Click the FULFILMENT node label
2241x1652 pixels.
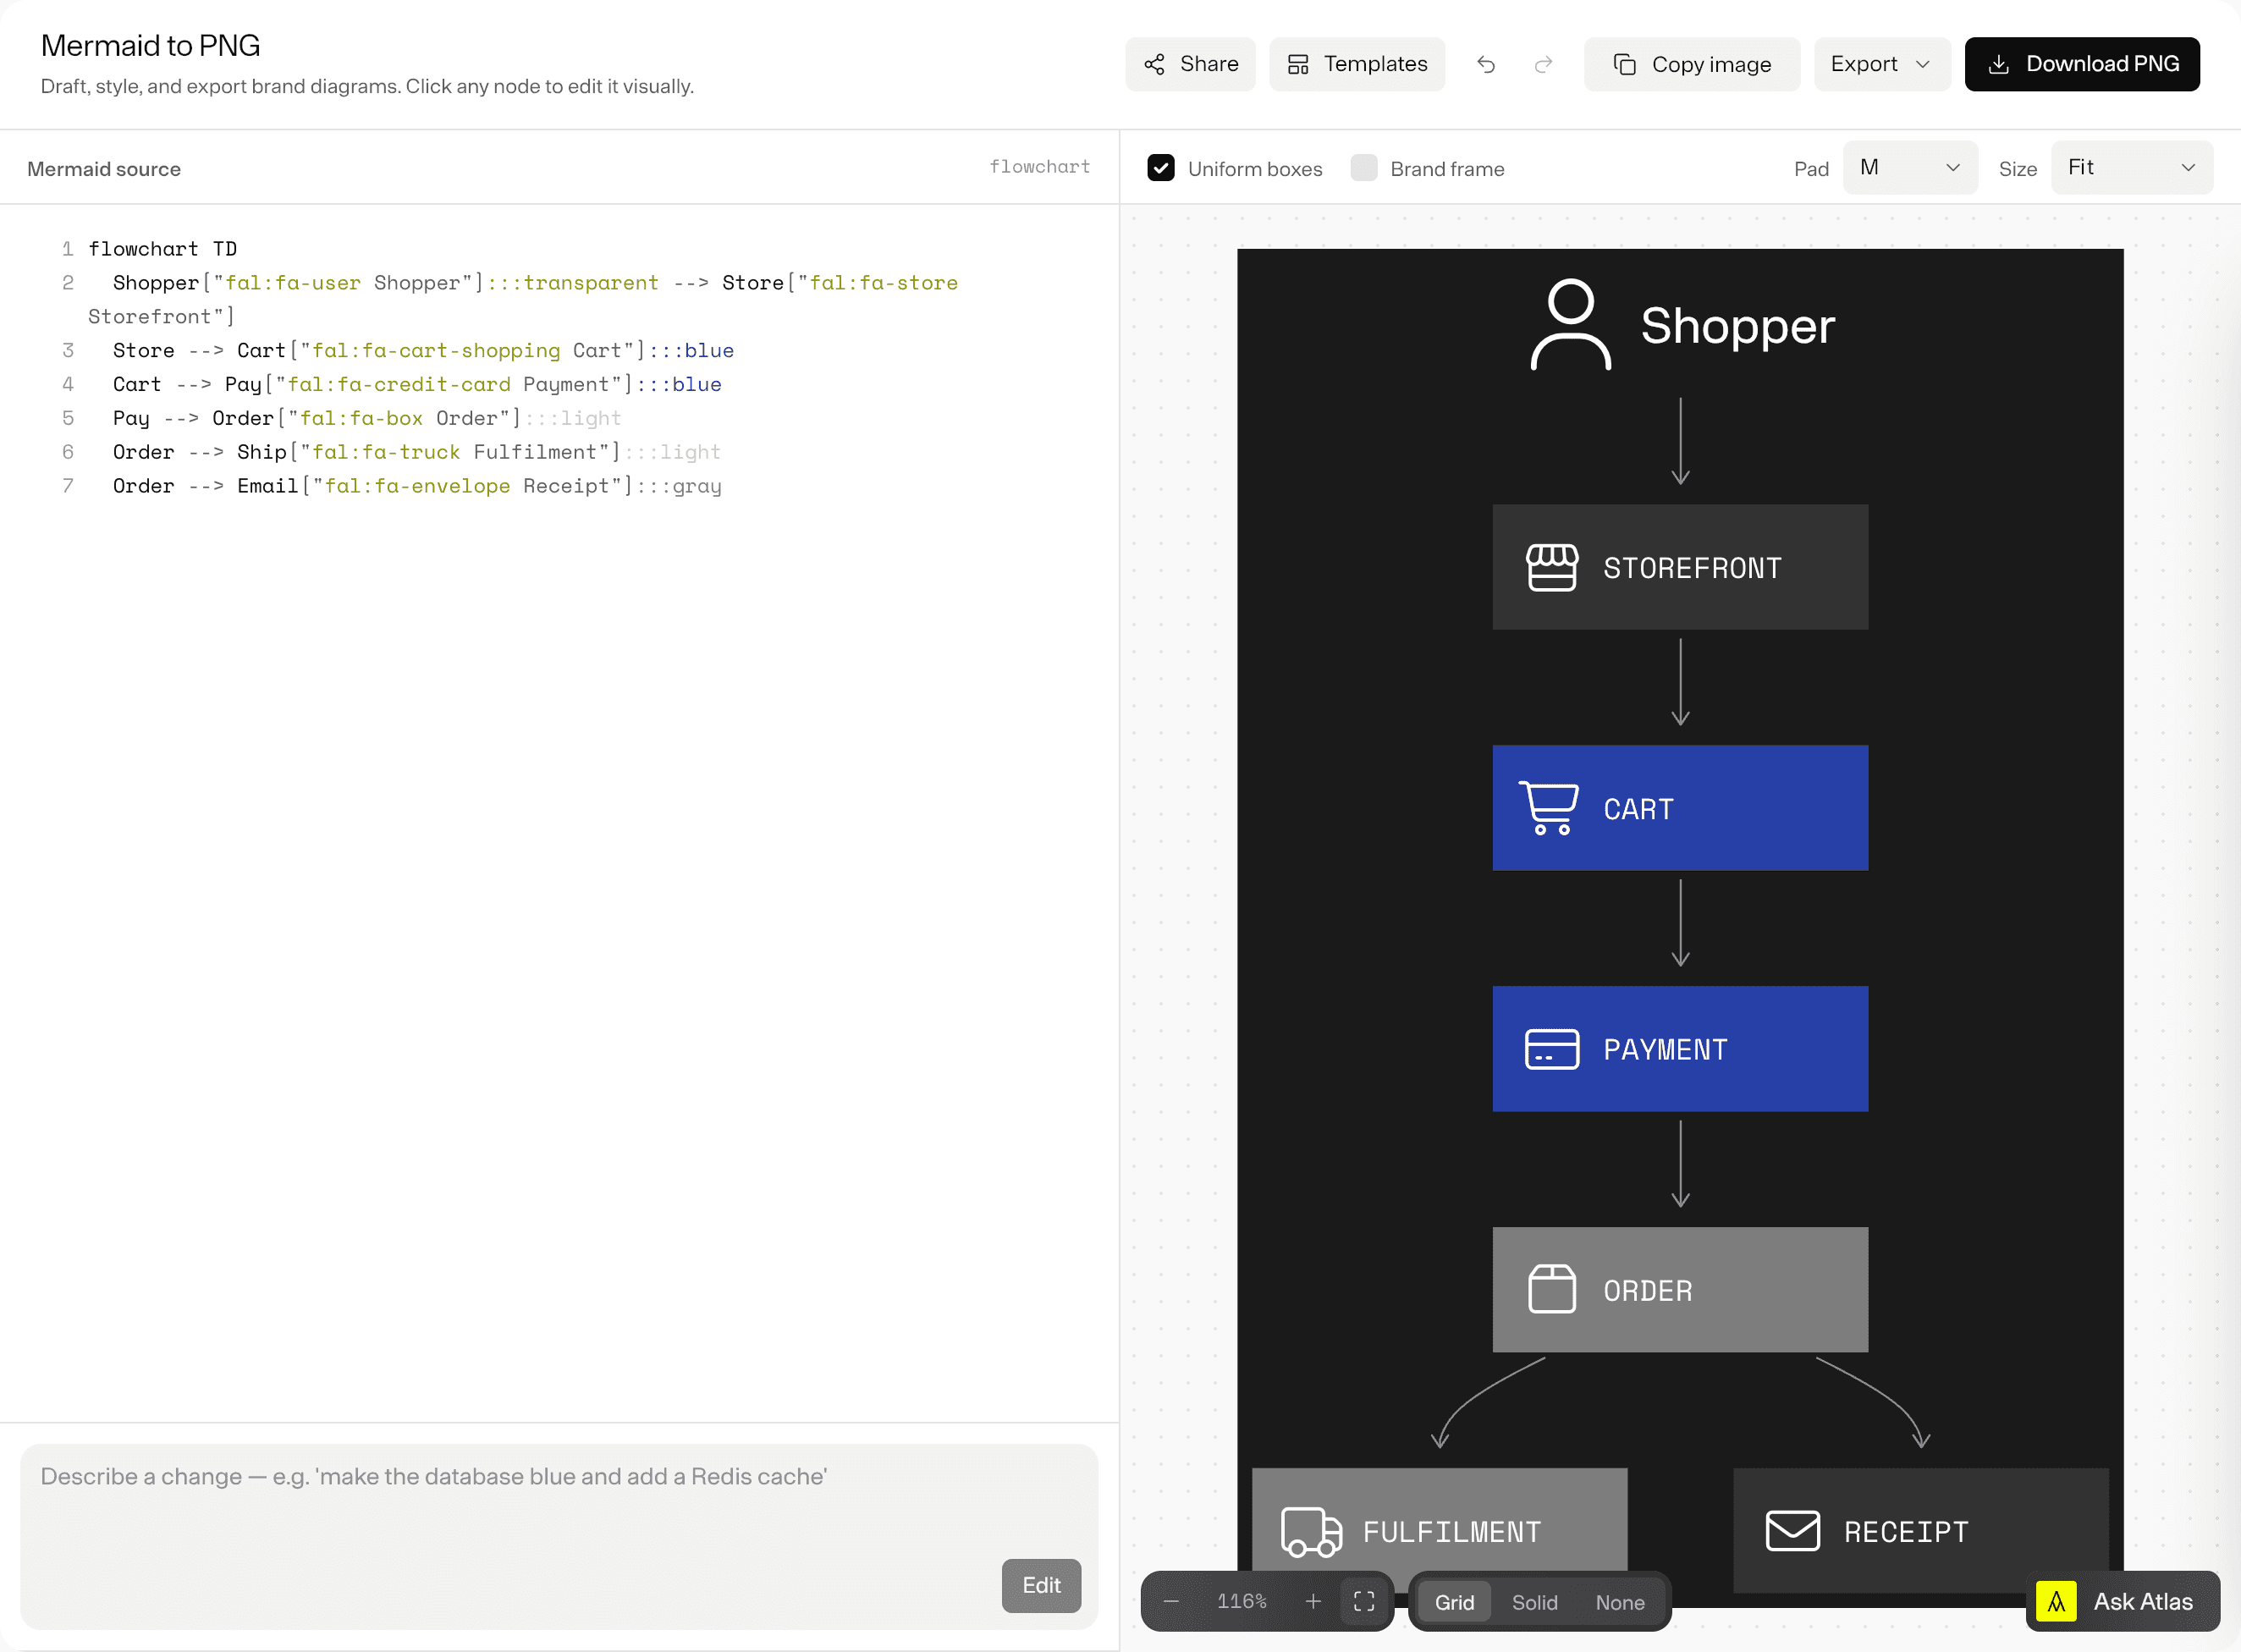(x=1452, y=1532)
